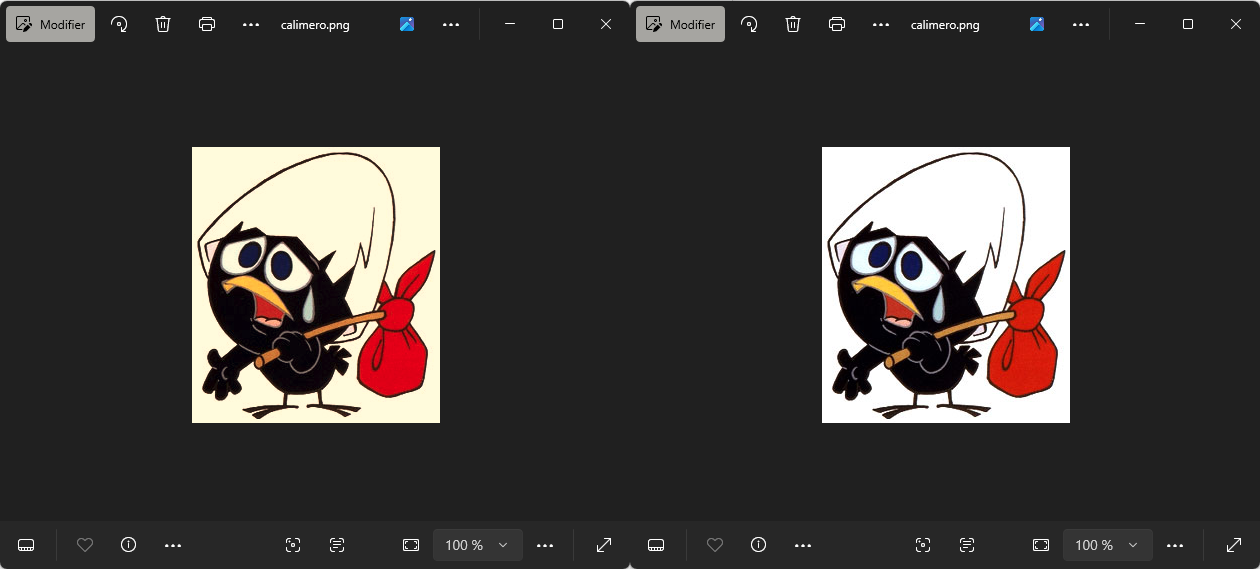Open more toolbar options beside print in left window
The width and height of the screenshot is (1260, 569).
coord(251,24)
